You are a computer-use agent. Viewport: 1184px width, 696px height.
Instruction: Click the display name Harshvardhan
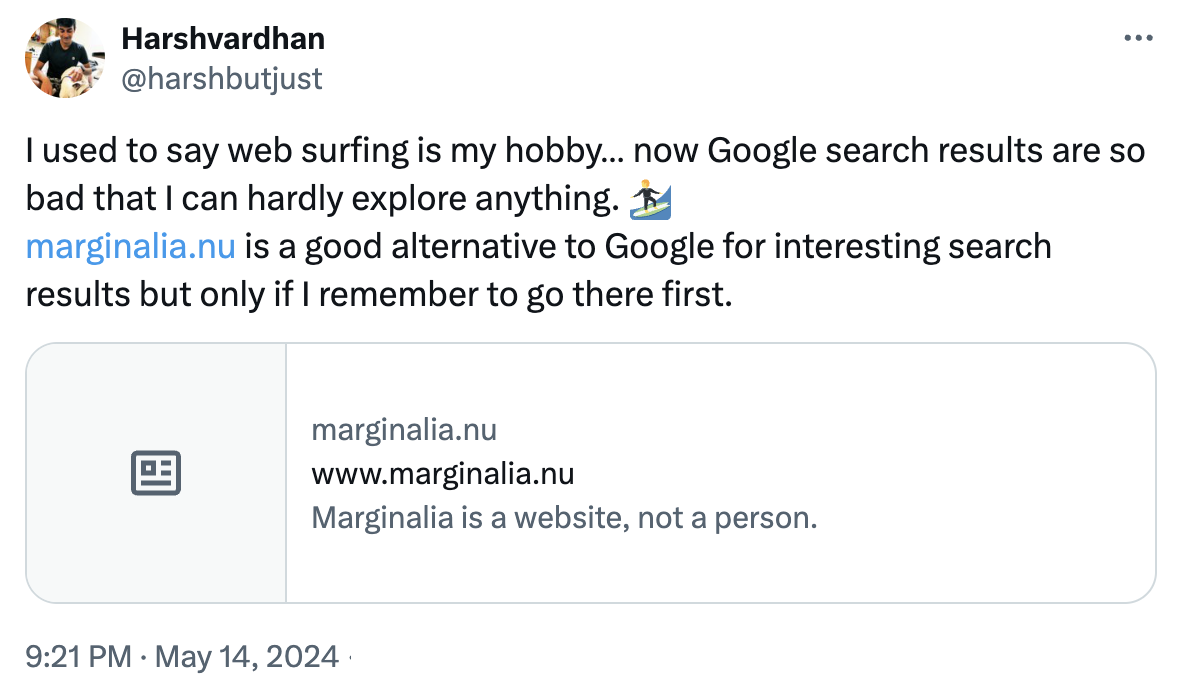(222, 38)
